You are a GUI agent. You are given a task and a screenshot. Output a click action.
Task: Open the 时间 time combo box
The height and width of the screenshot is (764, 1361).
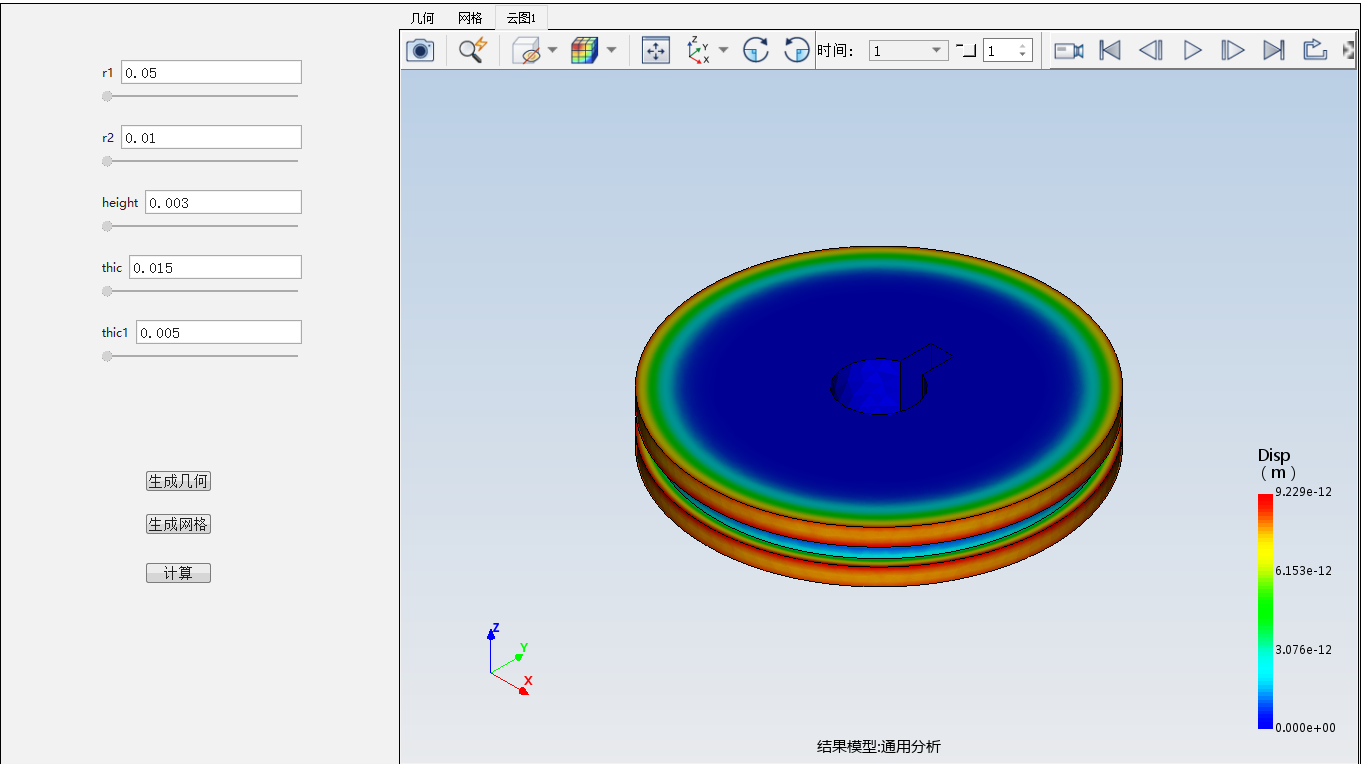908,50
